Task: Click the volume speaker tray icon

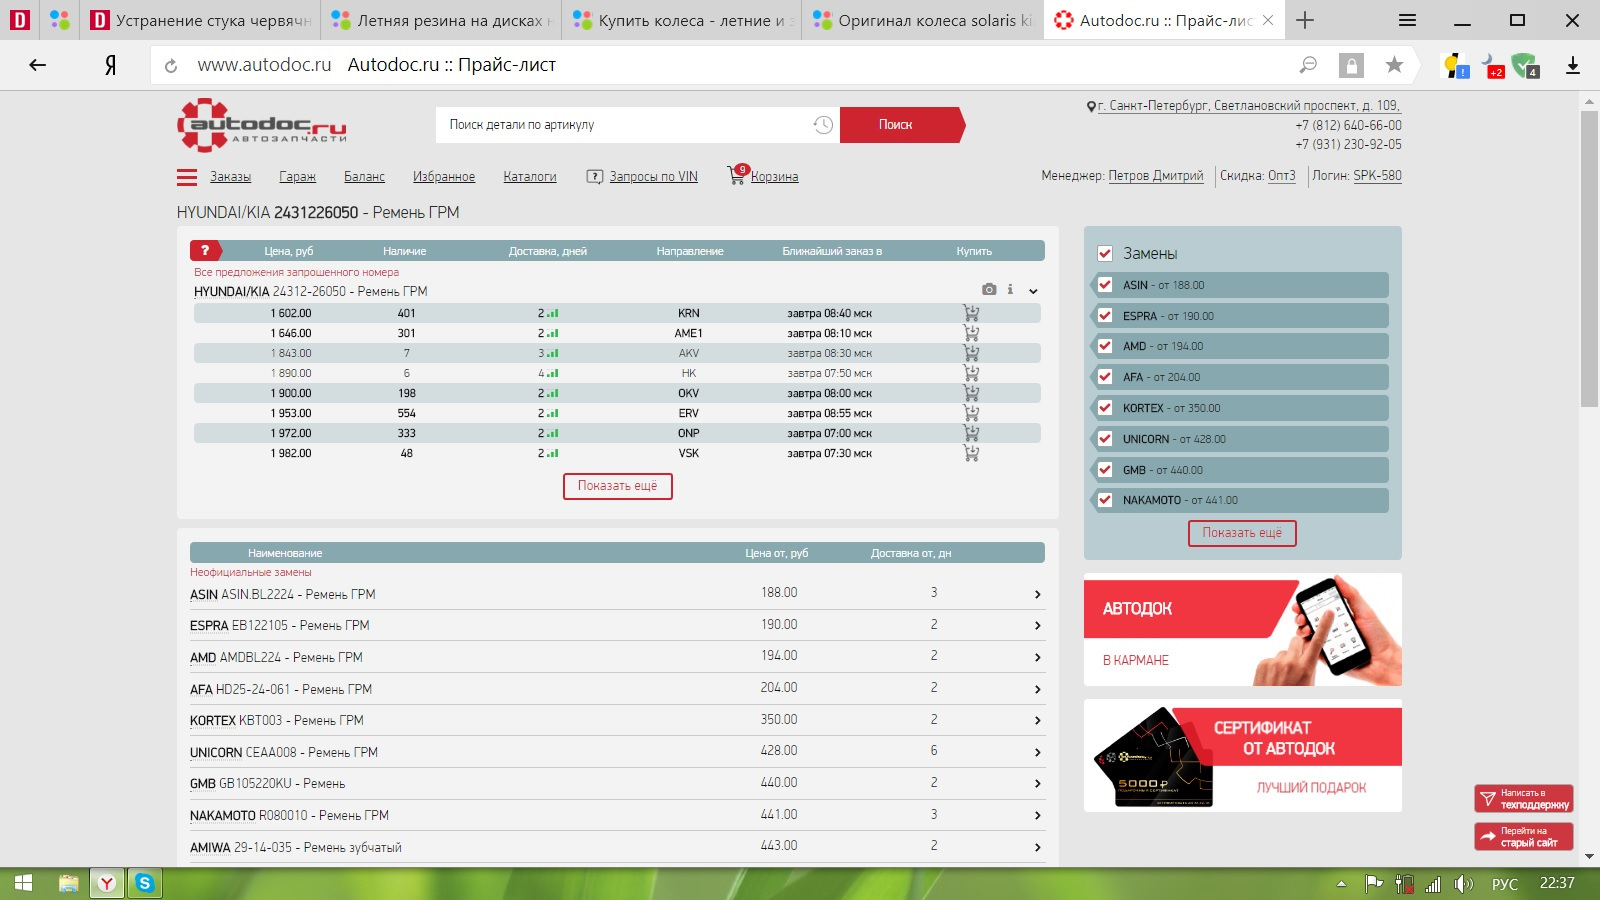Action: 1464,884
